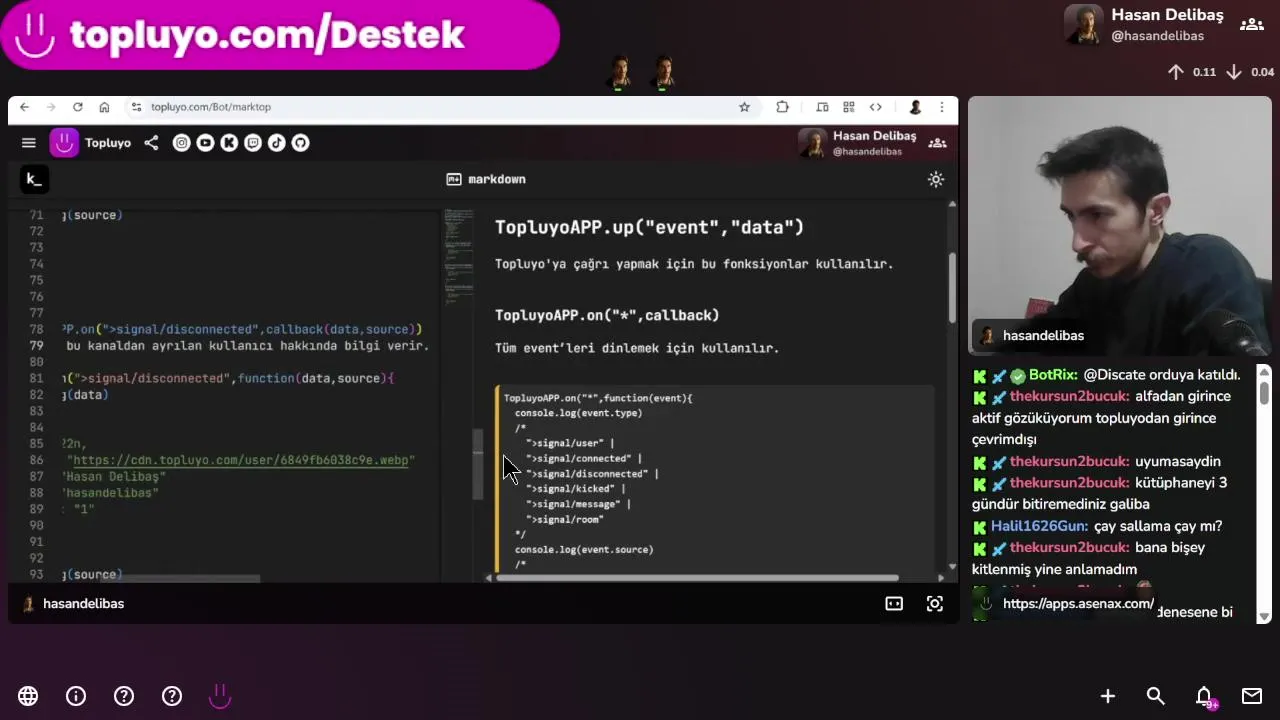The image size is (1280, 720).
Task: Open Halil1626Gun's chat username
Action: (x=1039, y=526)
